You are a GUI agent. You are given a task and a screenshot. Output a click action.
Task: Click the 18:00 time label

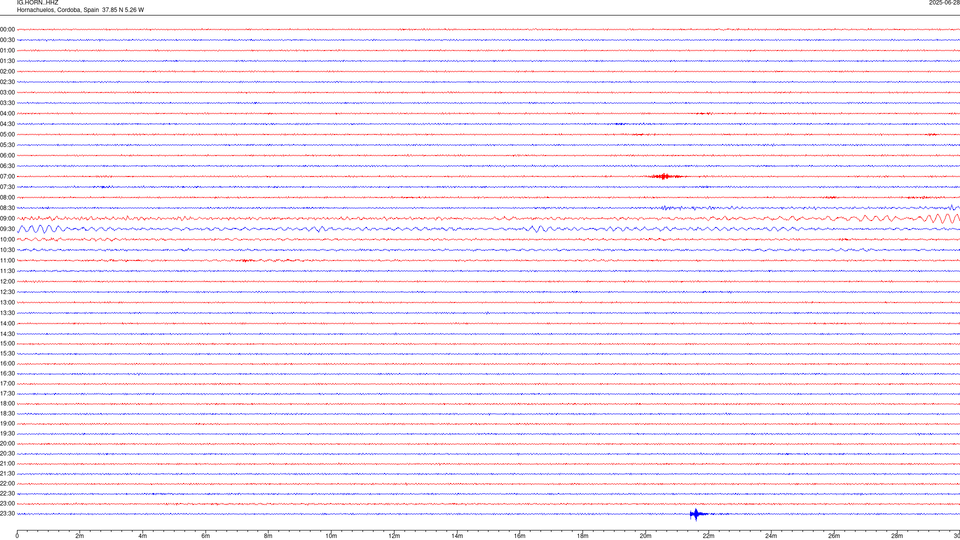point(7,403)
